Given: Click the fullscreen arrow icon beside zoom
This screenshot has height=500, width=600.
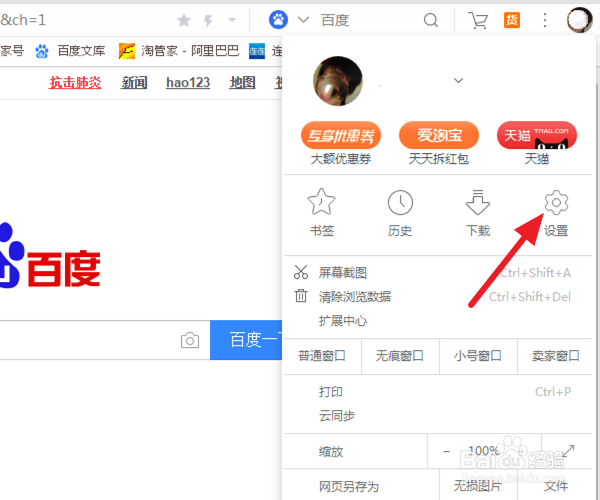Looking at the screenshot, I should pyautogui.click(x=568, y=451).
